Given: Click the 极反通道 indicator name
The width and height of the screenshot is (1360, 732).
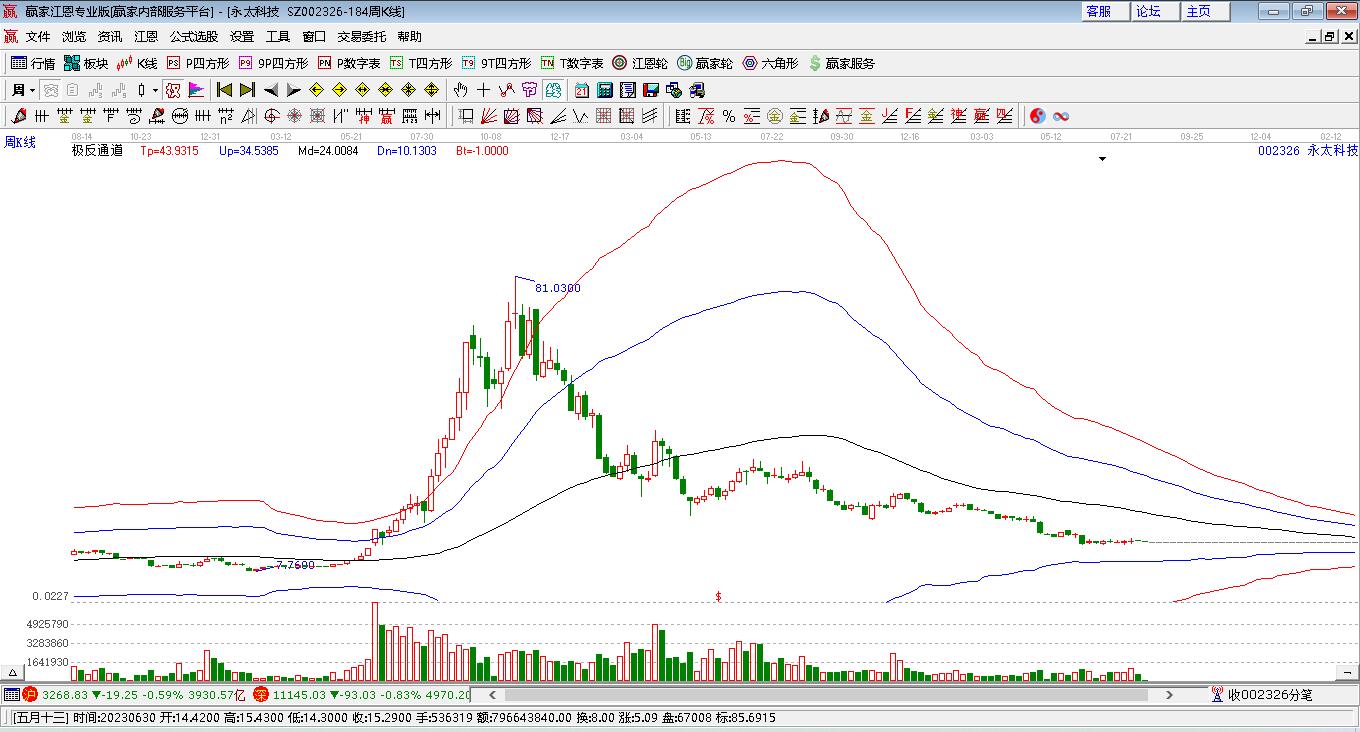Looking at the screenshot, I should [97, 151].
